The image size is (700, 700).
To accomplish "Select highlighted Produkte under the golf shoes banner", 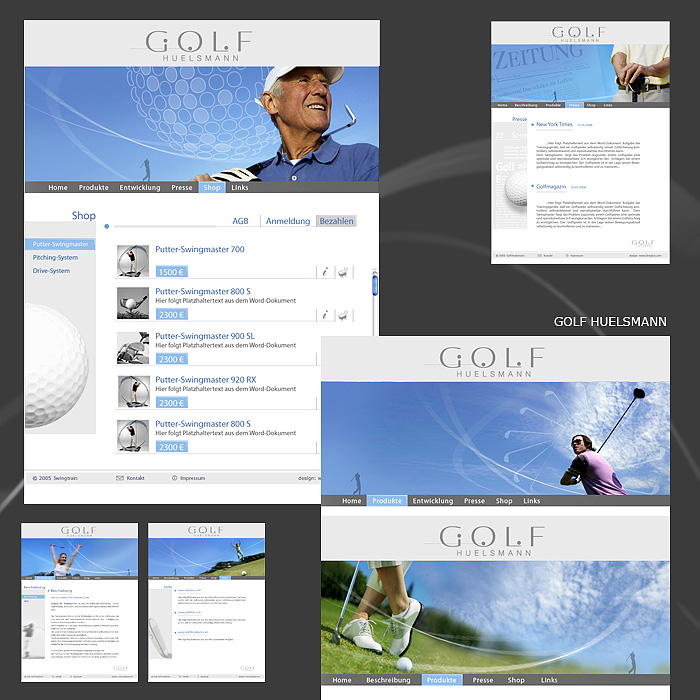I will [442, 680].
